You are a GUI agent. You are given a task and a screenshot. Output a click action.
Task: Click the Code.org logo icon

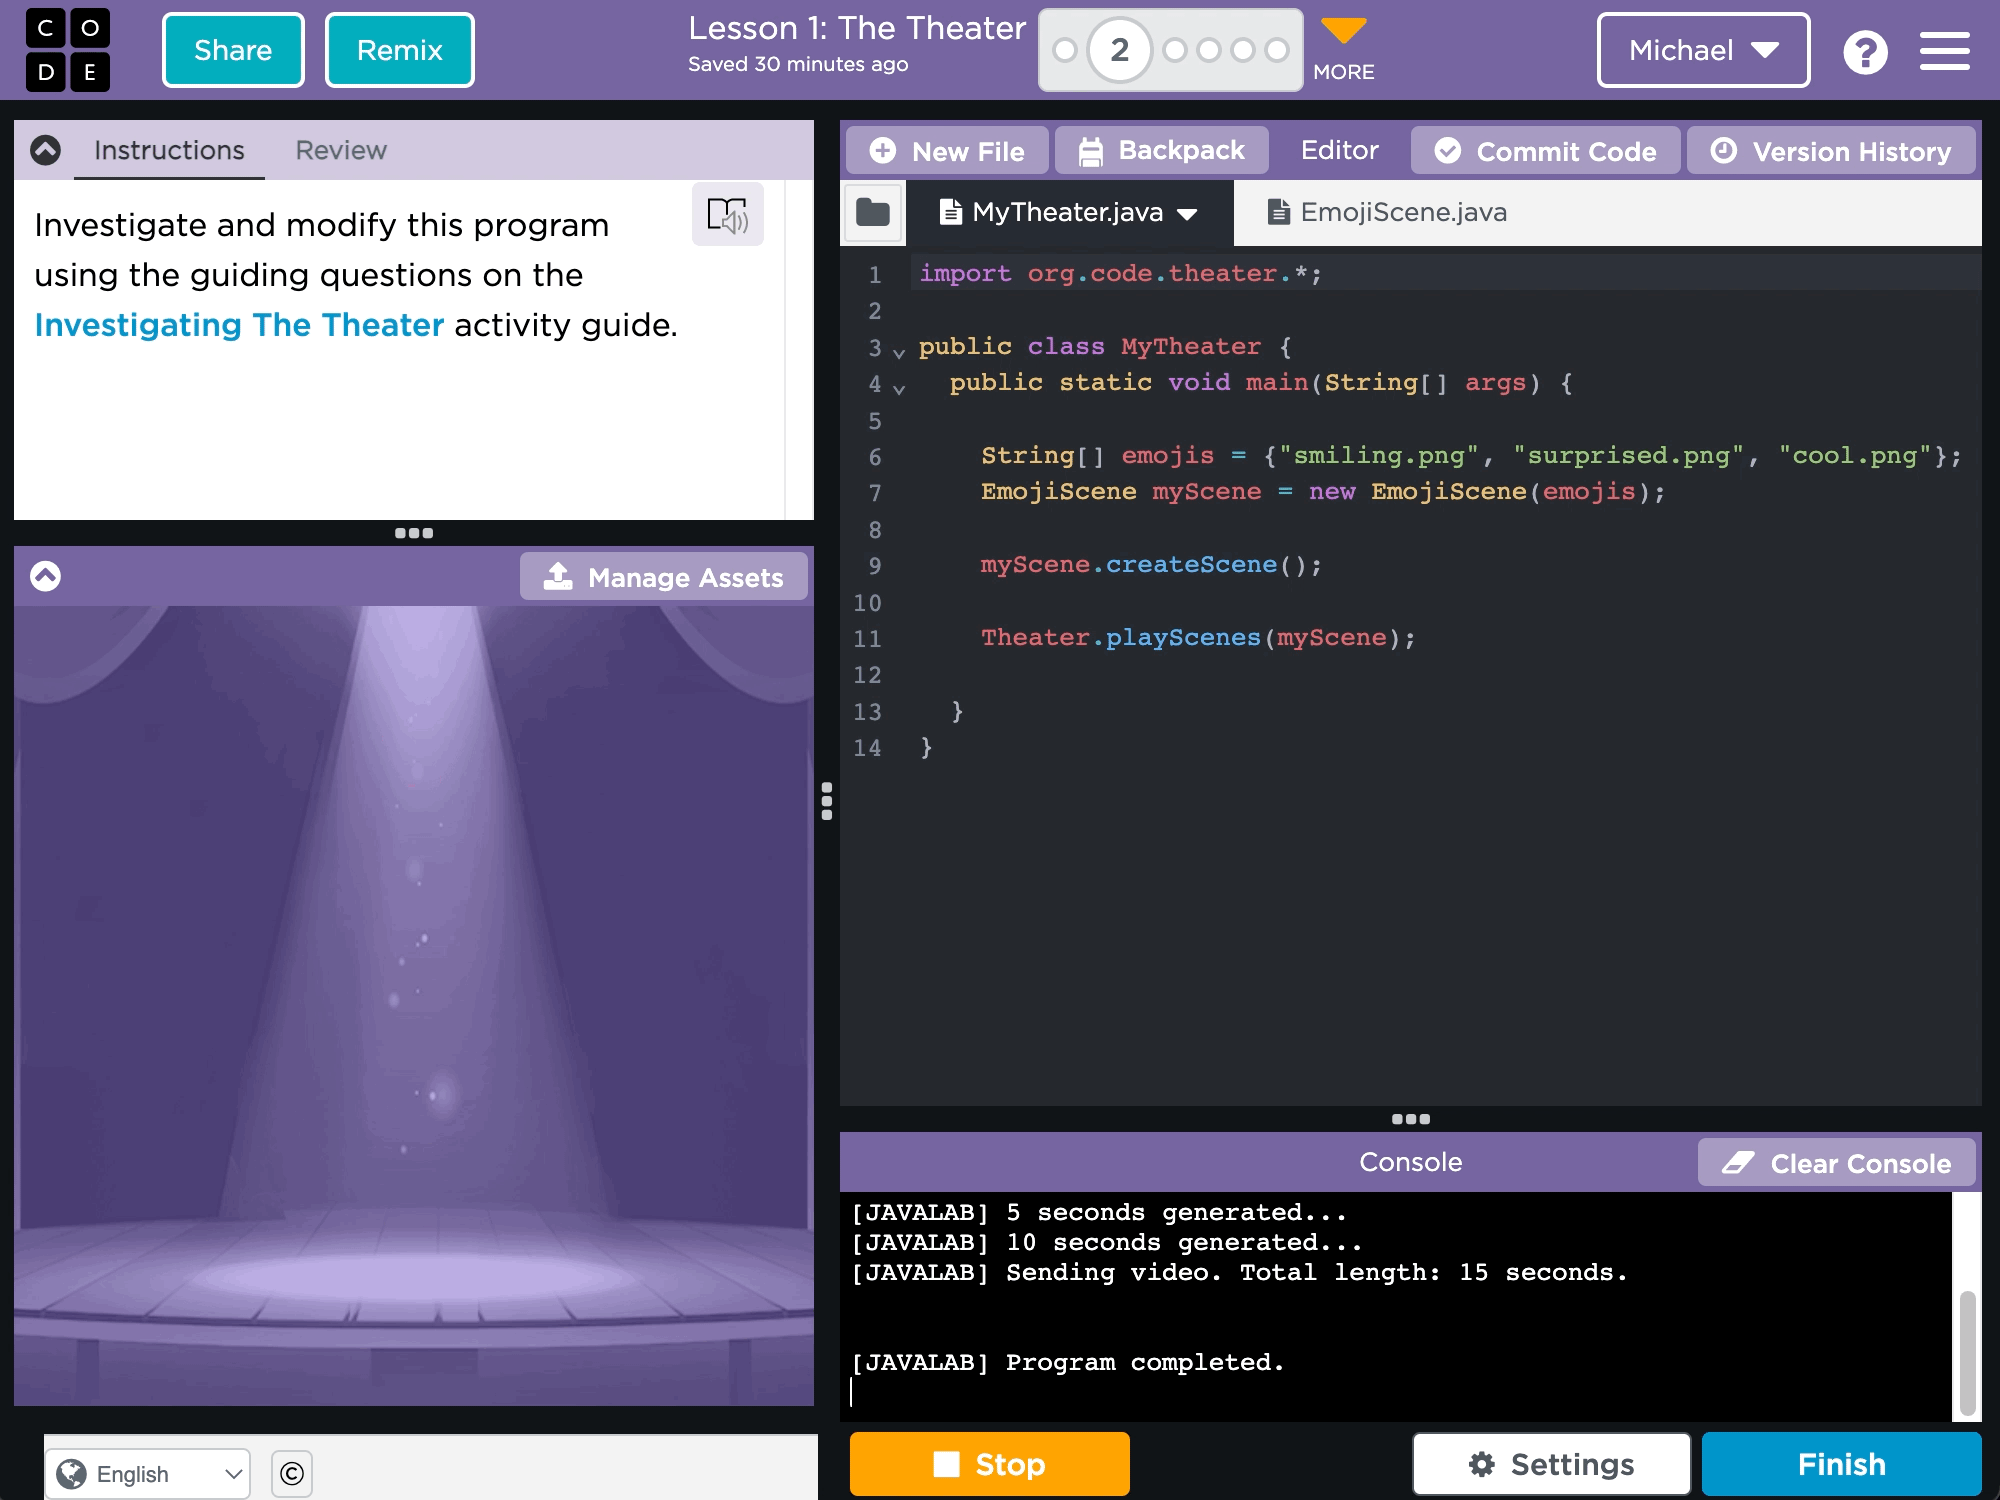pyautogui.click(x=67, y=50)
